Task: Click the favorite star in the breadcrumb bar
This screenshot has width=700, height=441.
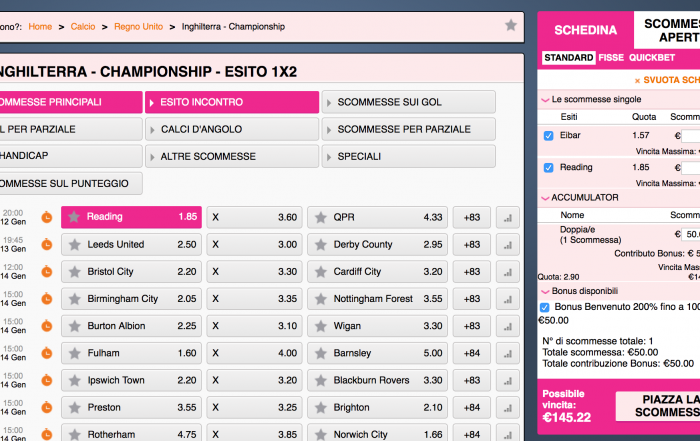Action: (x=511, y=25)
